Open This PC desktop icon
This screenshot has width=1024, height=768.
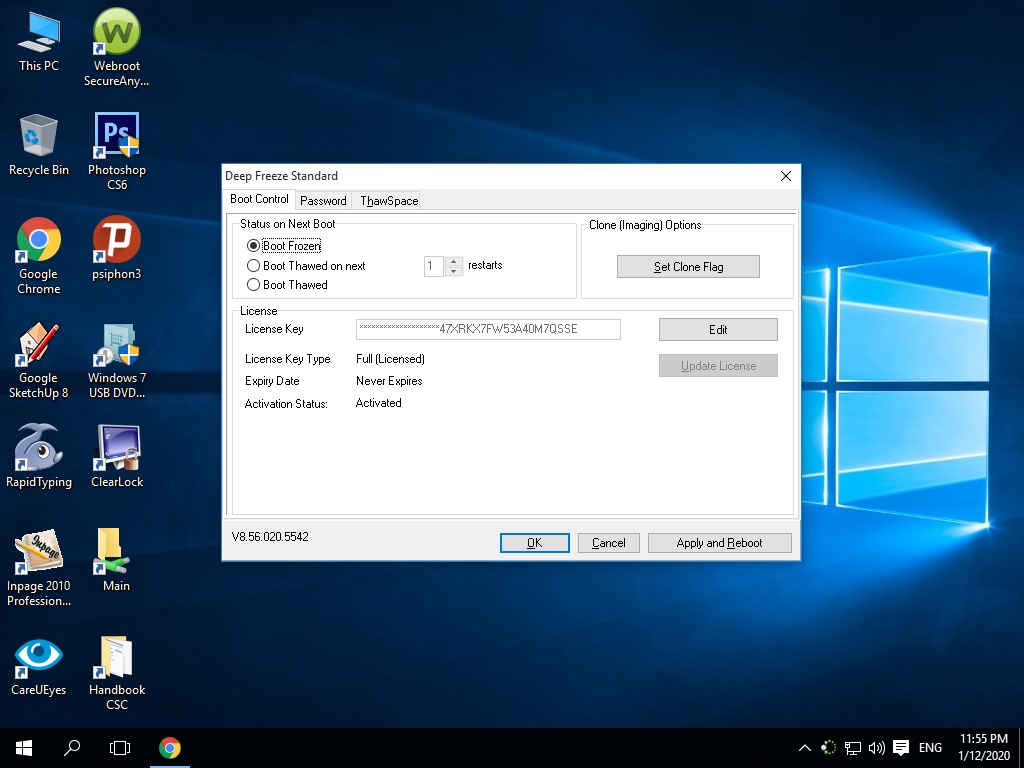click(x=39, y=42)
